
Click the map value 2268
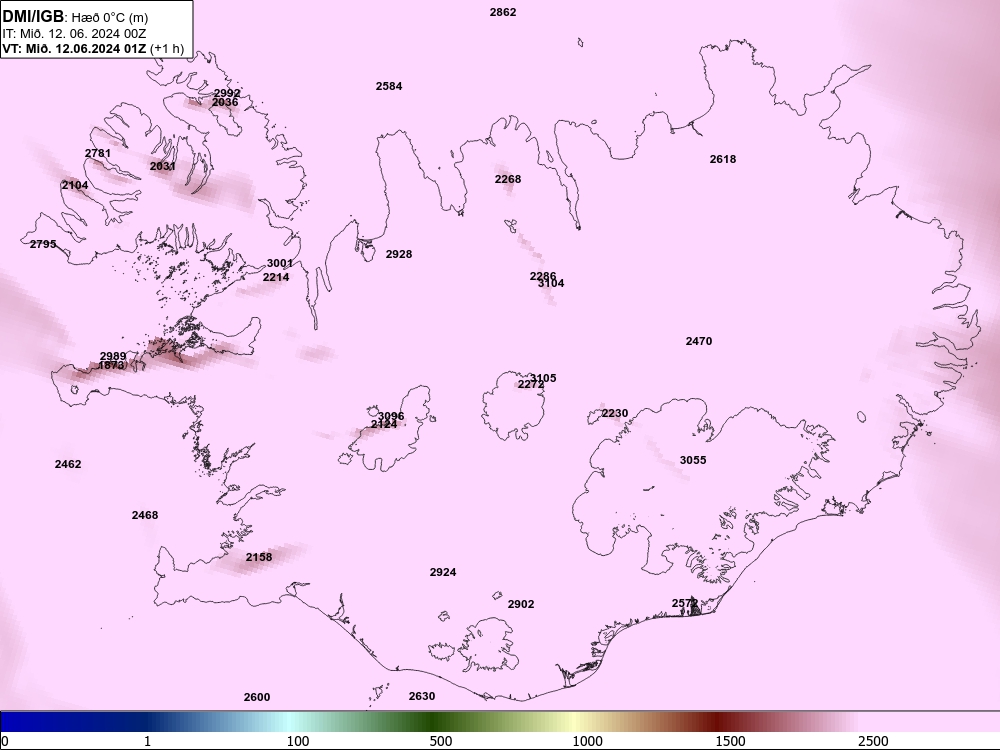pos(508,179)
